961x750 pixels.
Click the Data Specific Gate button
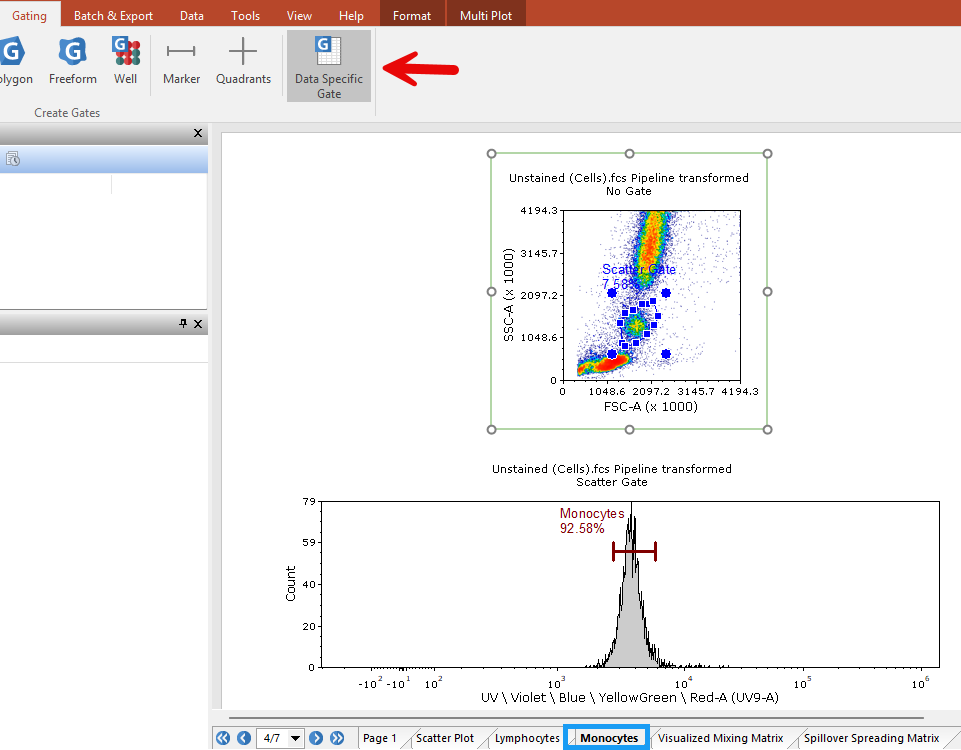(329, 66)
